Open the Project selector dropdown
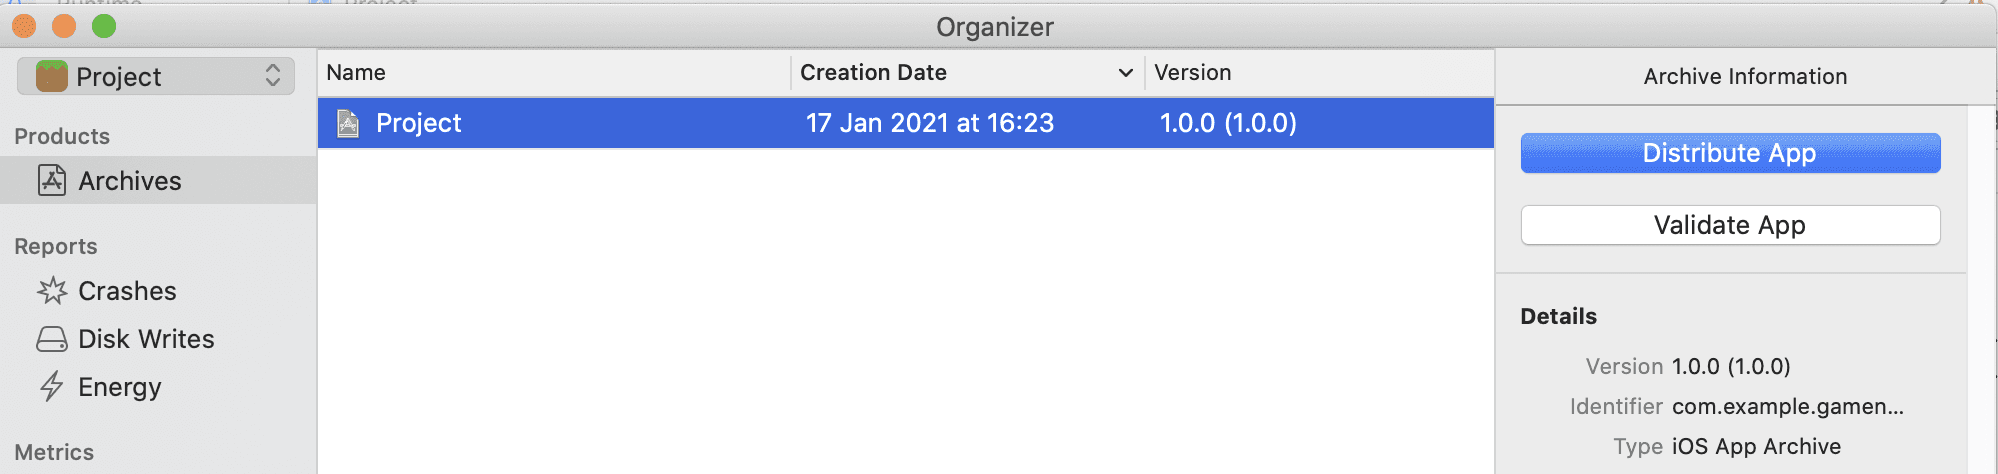 click(x=272, y=76)
